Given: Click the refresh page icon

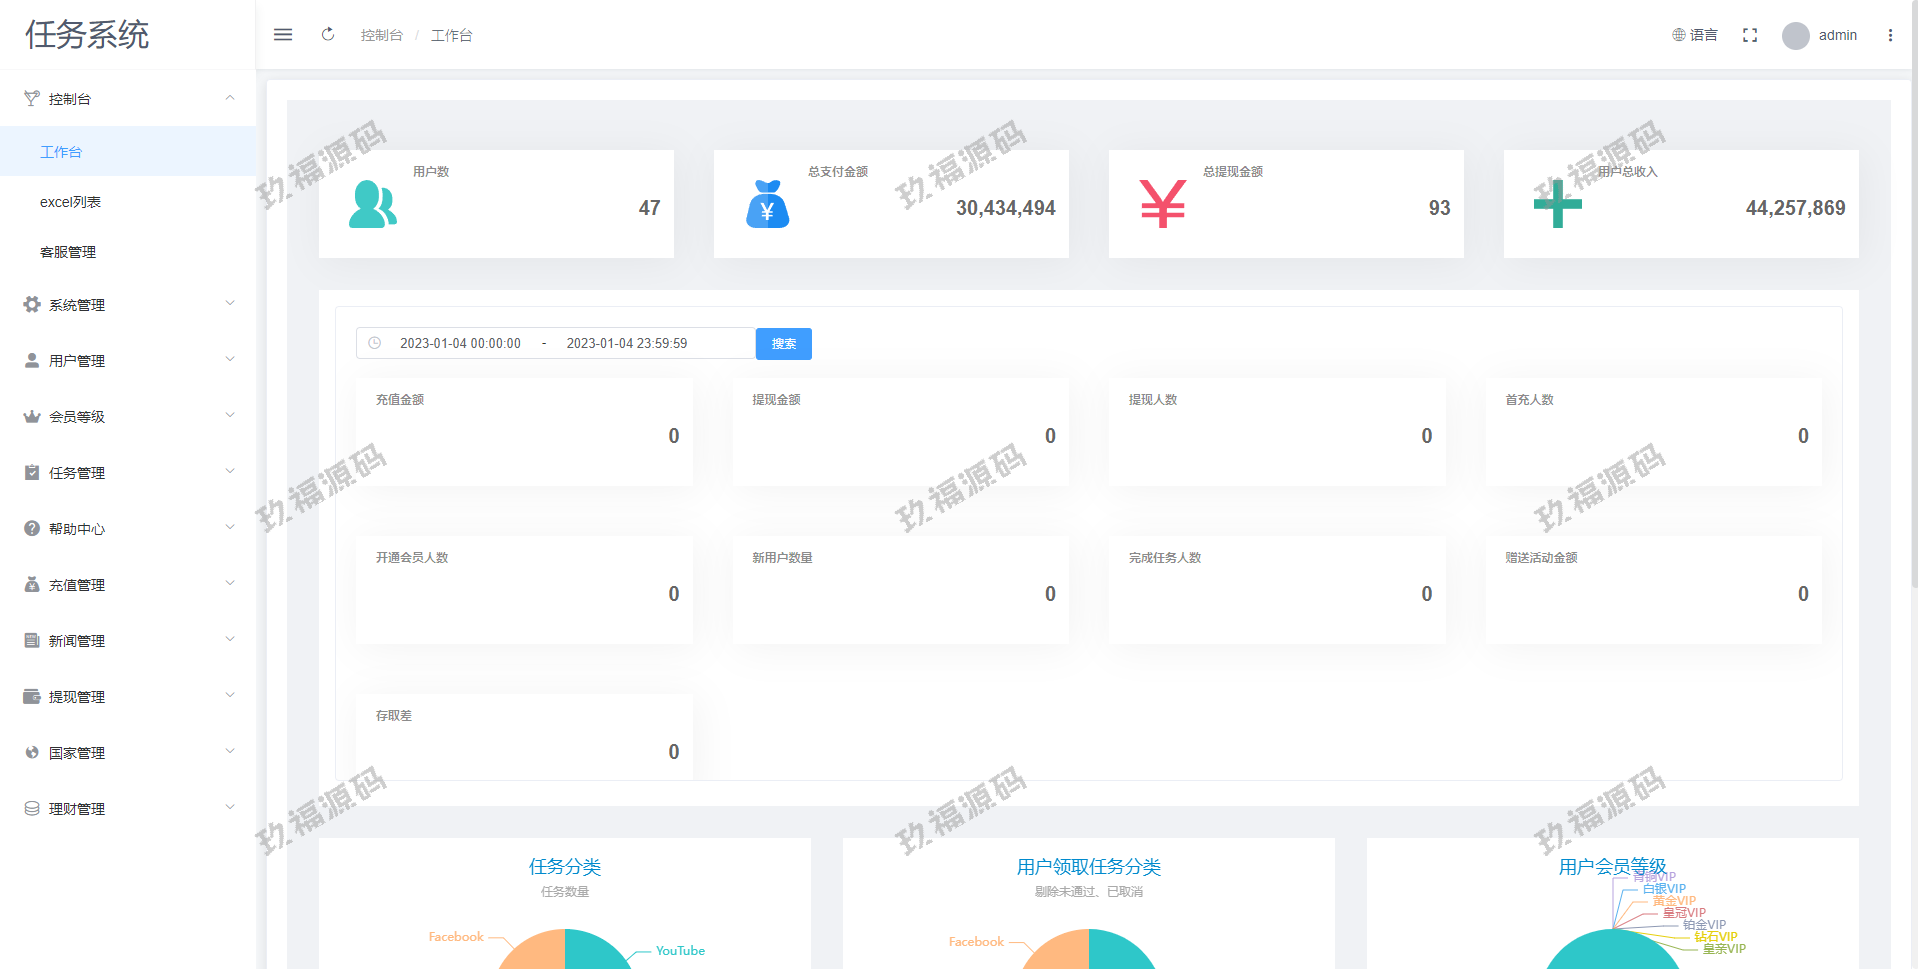Looking at the screenshot, I should [328, 35].
